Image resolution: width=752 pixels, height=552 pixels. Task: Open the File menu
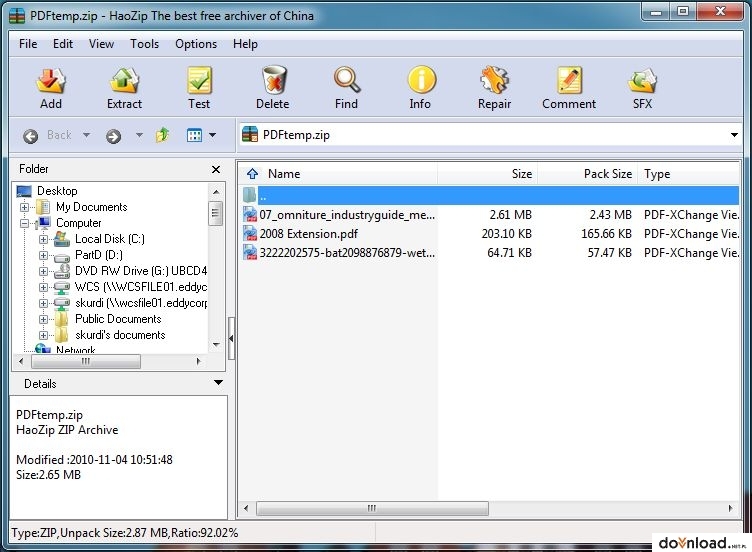coord(28,44)
